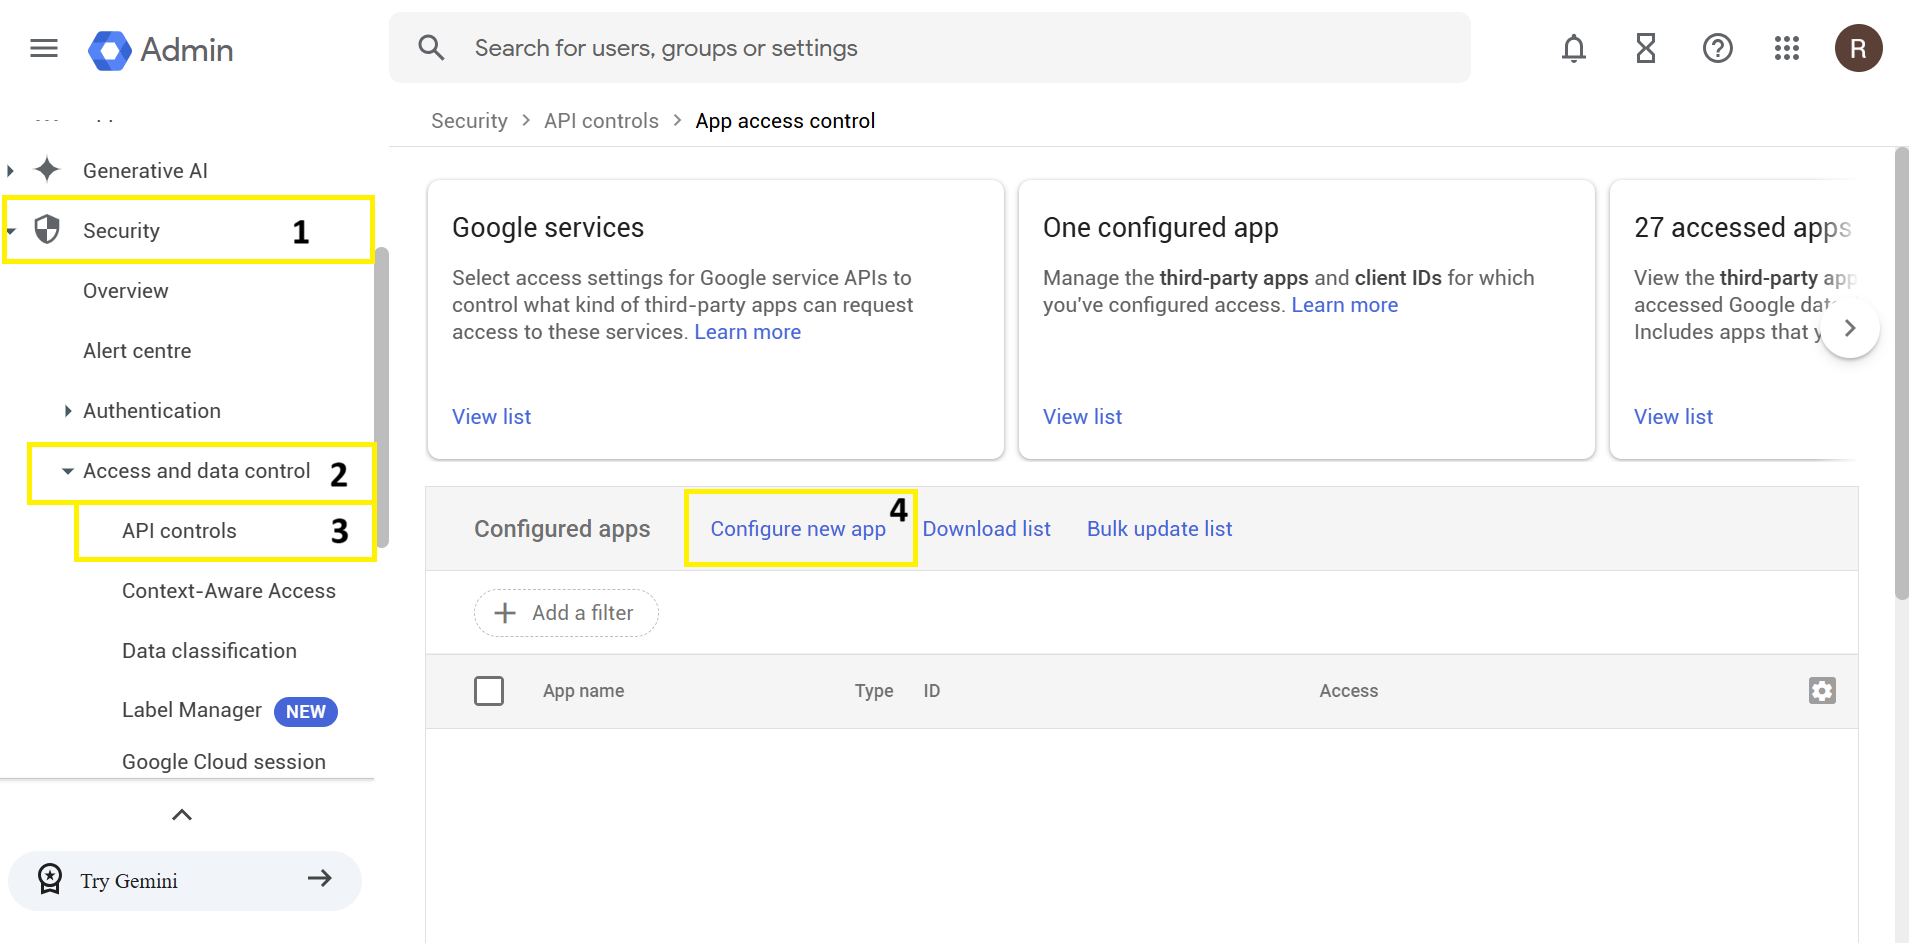Screen dimensions: 1909x943
Task: Click Configure new app
Action: click(798, 529)
